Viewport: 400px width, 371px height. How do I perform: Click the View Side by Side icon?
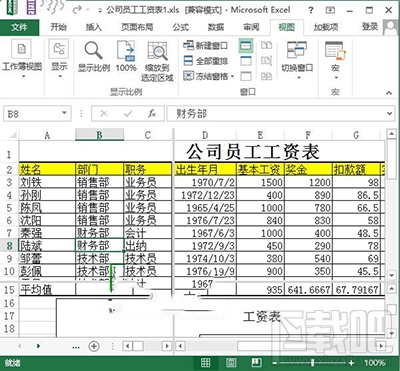click(x=266, y=45)
